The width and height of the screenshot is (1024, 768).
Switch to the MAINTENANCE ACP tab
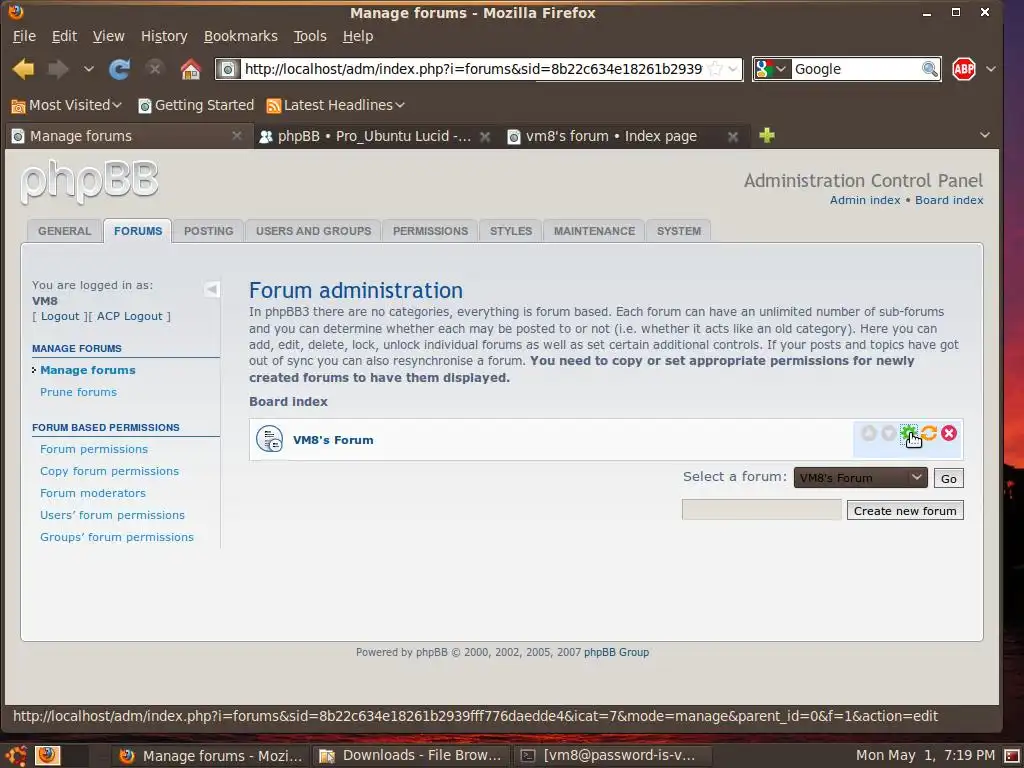click(x=594, y=231)
